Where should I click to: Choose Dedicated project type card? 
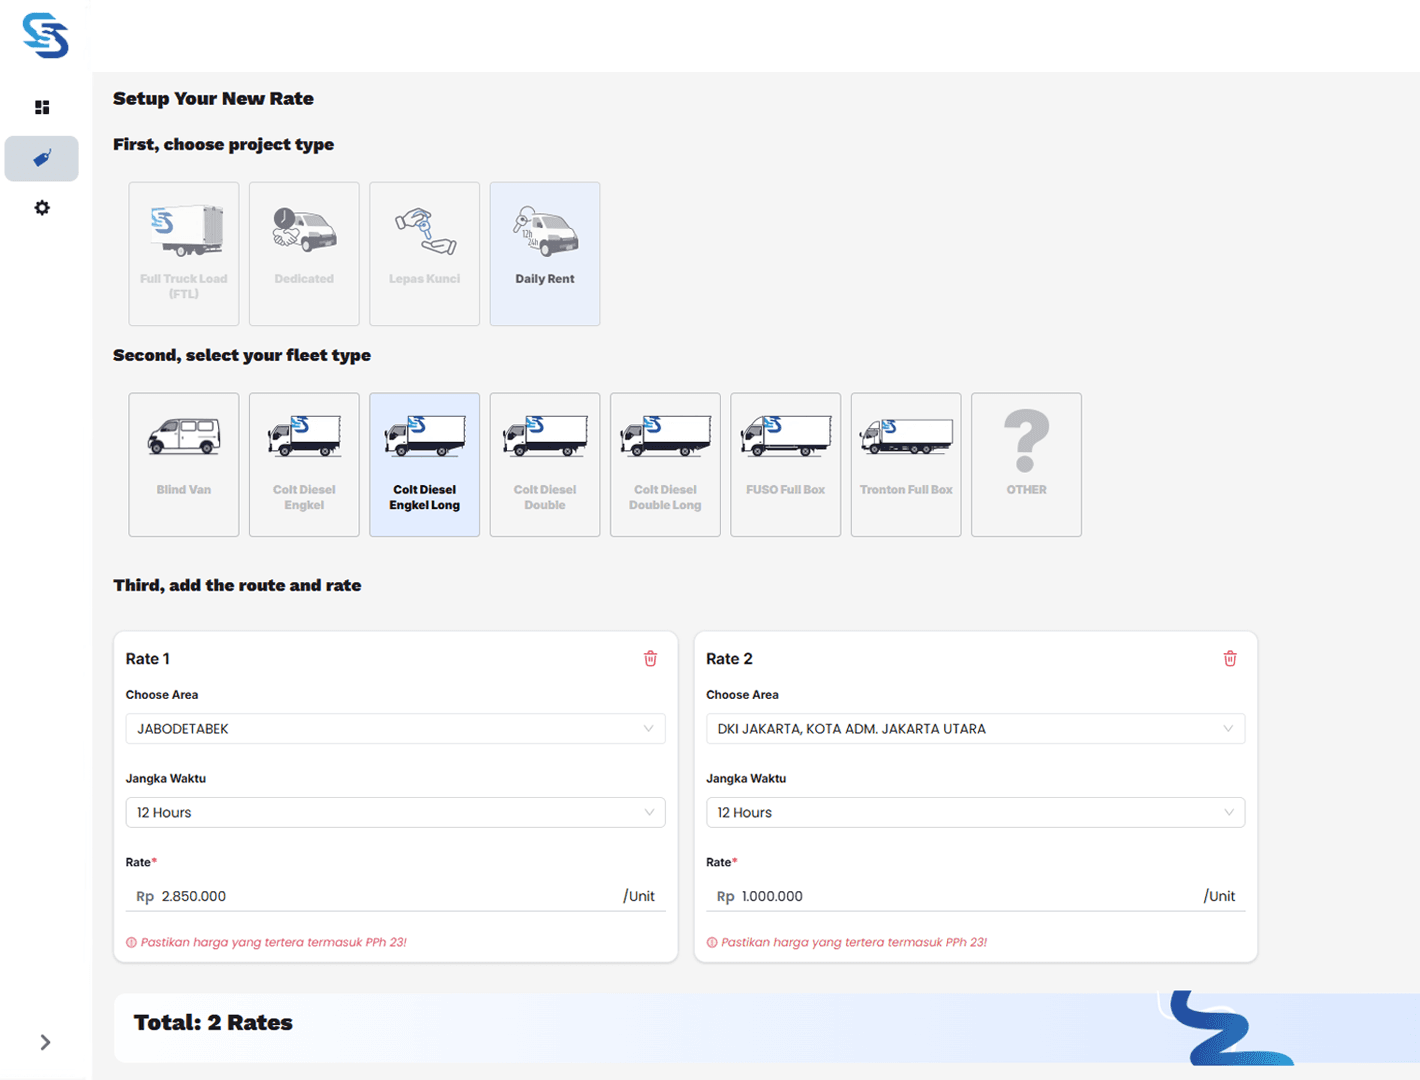pyautogui.click(x=304, y=253)
